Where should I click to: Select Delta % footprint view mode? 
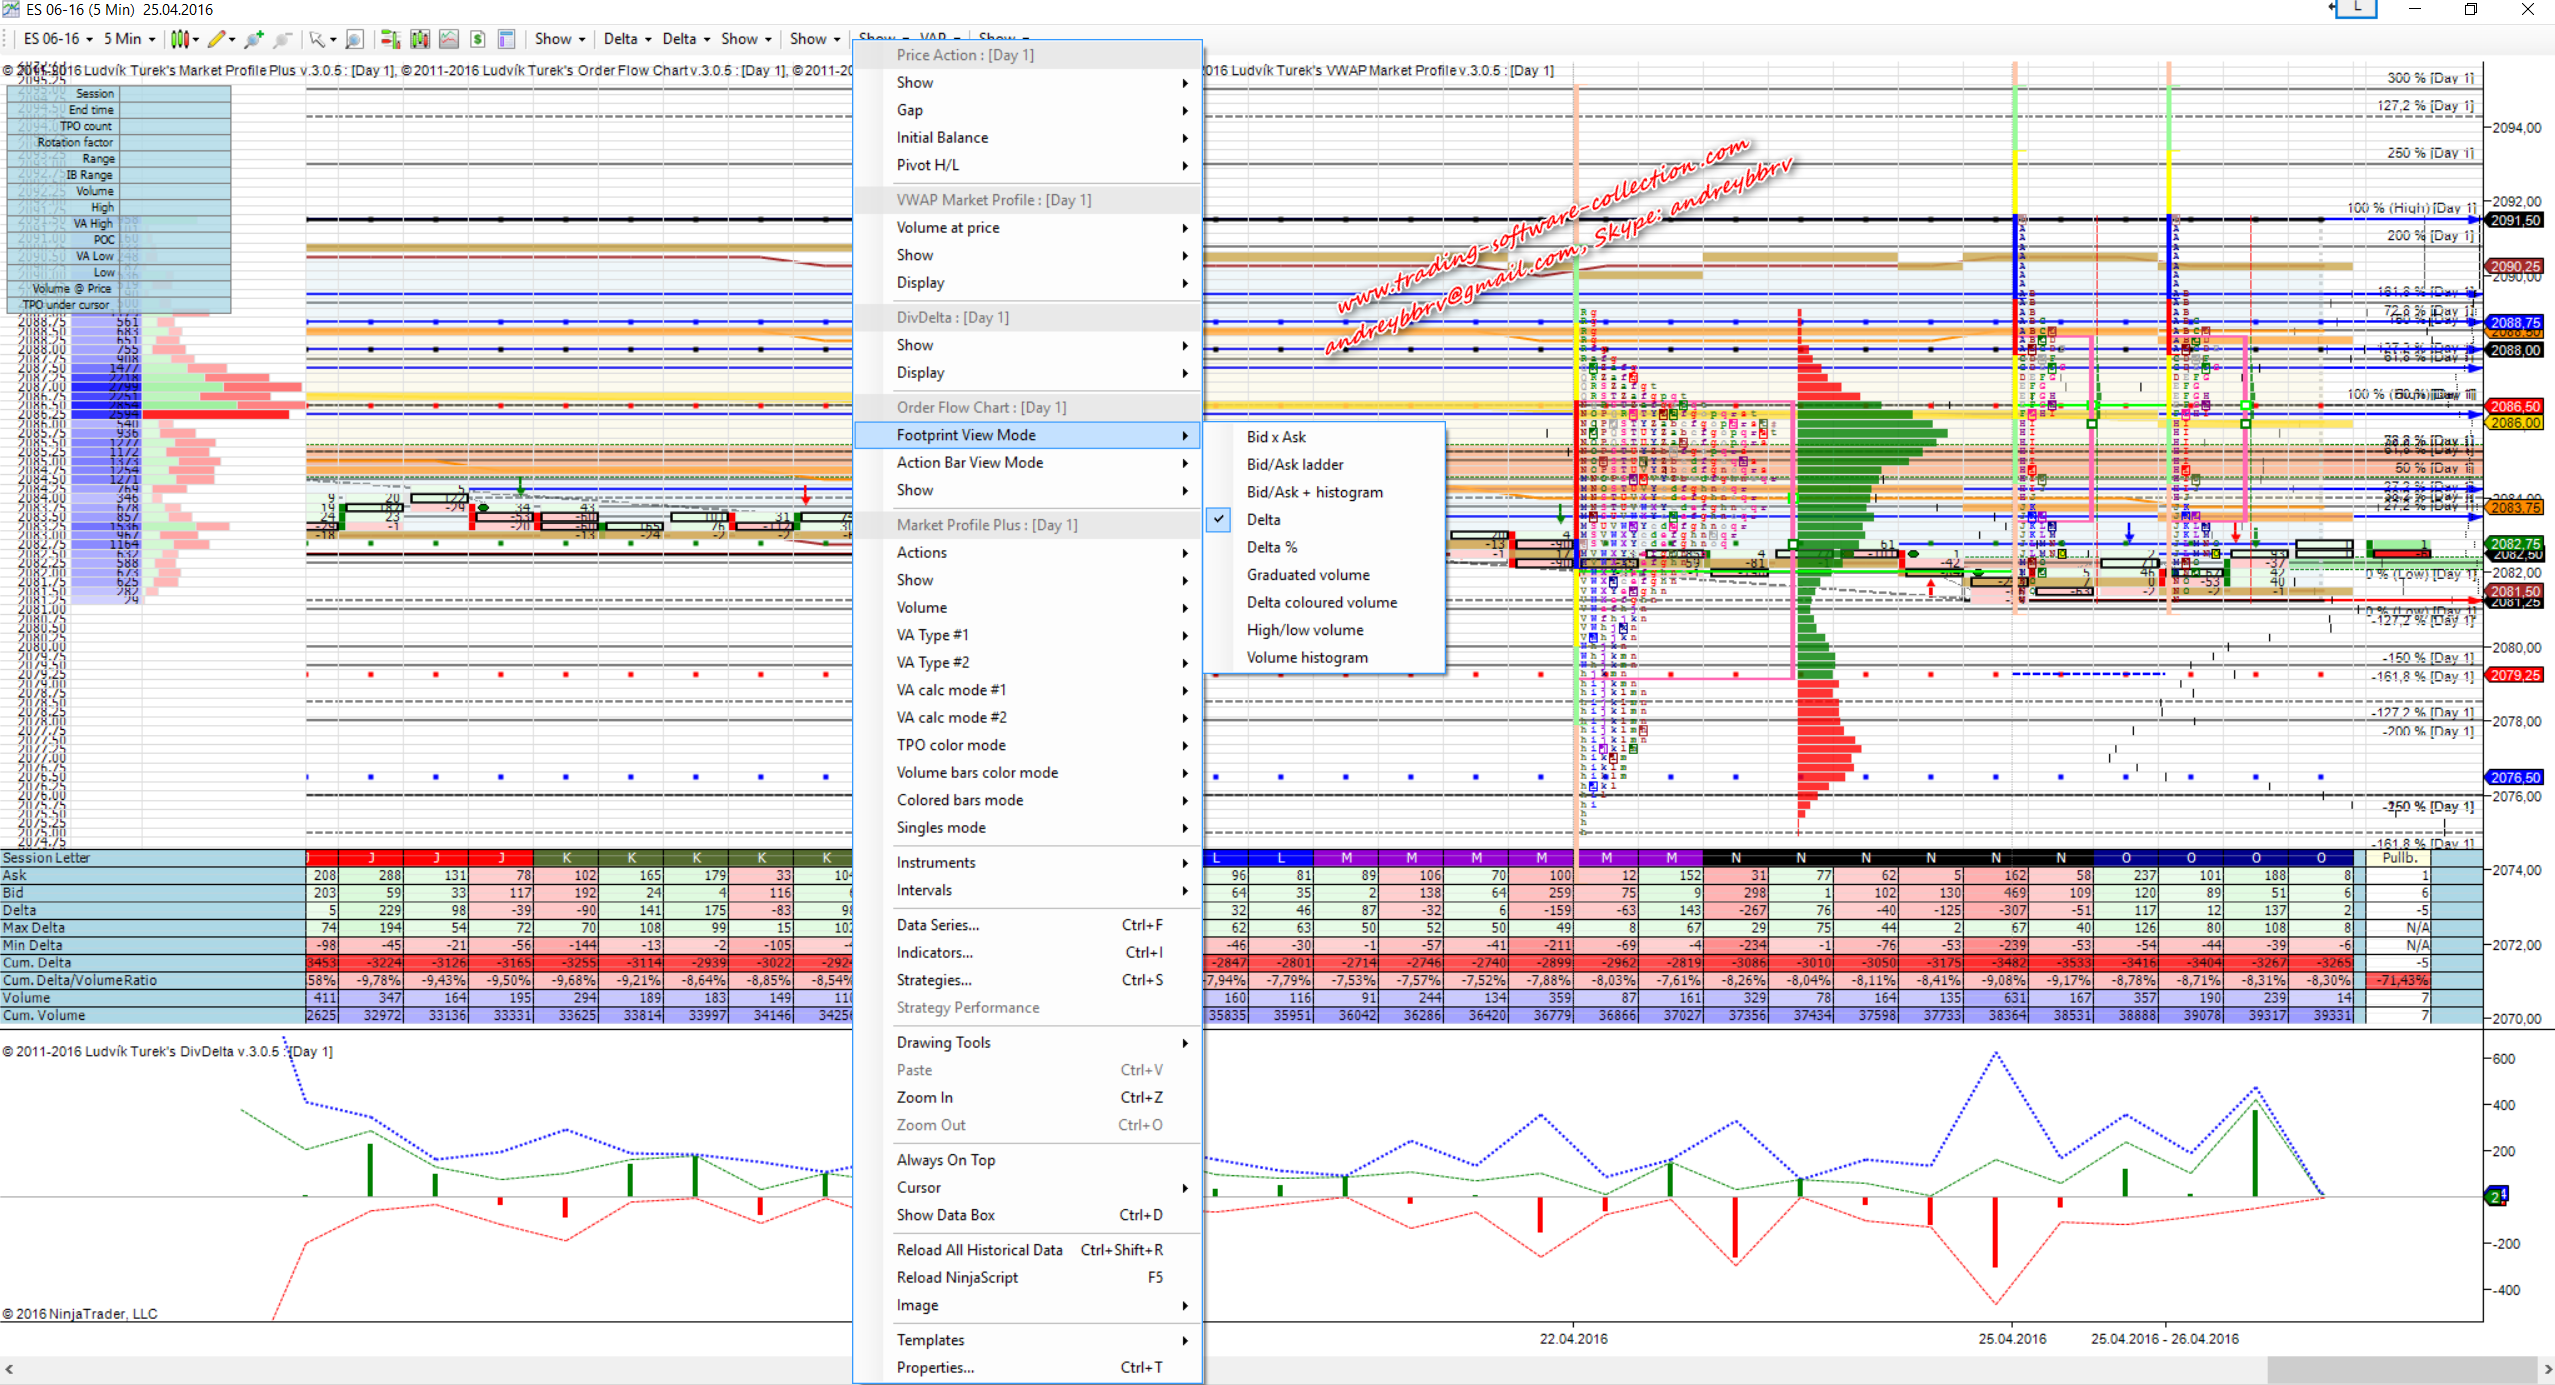(1271, 547)
